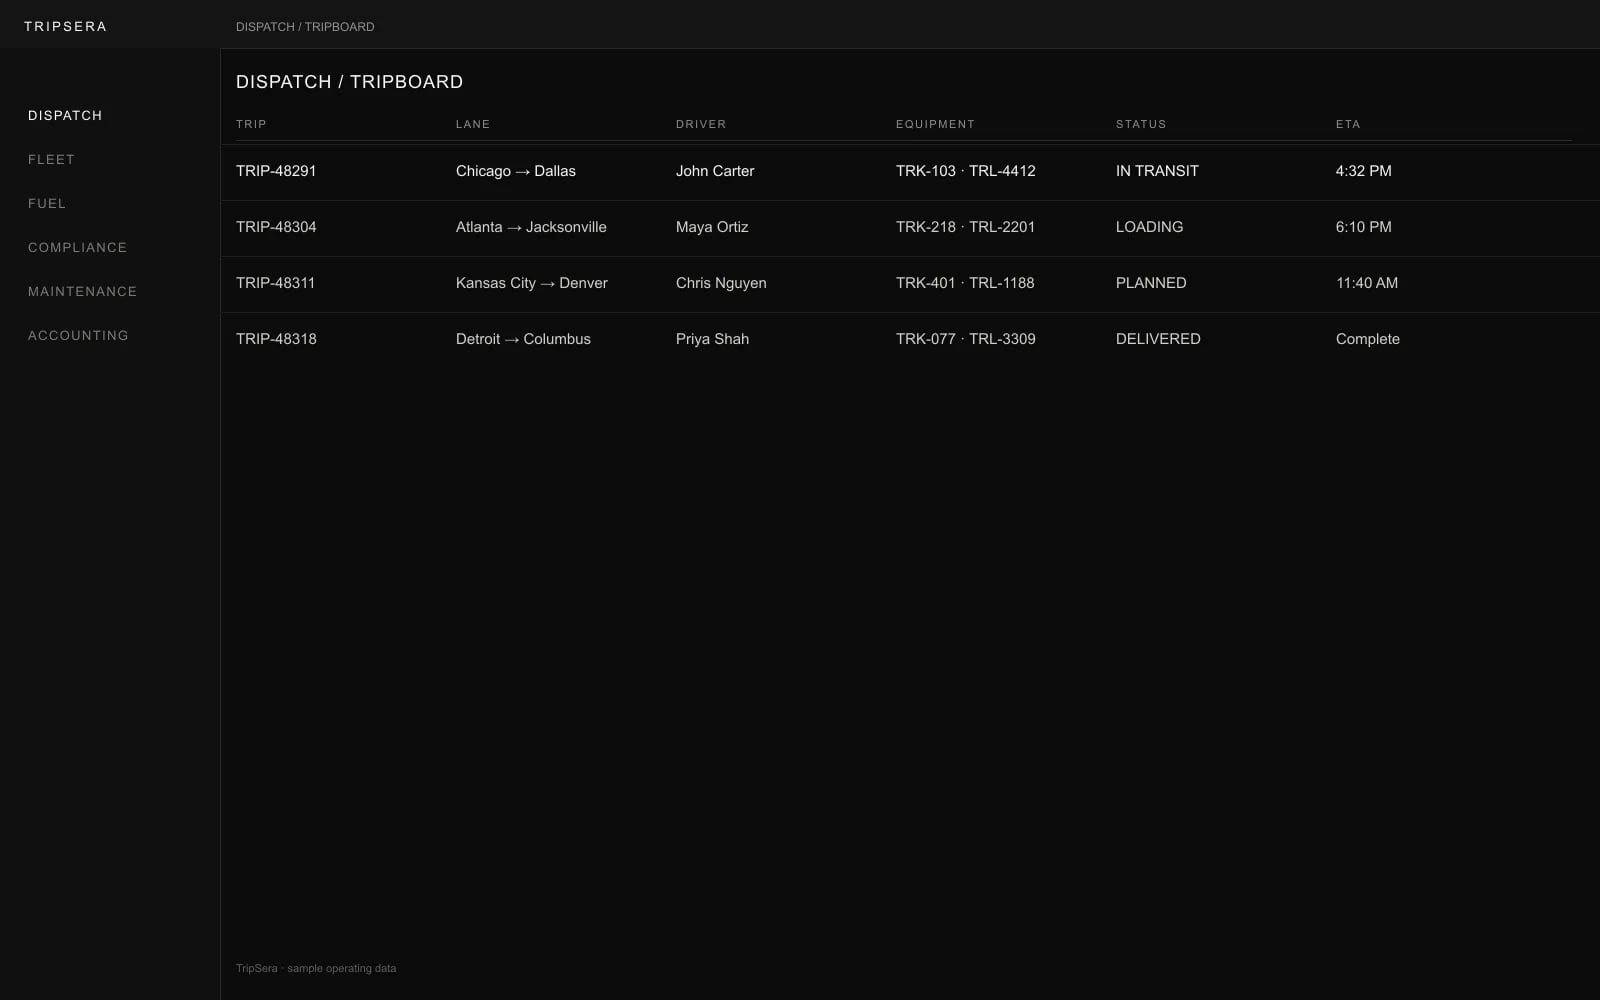Select trip TRIP-48291
Viewport: 1600px width, 1000px height.
pyautogui.click(x=276, y=171)
